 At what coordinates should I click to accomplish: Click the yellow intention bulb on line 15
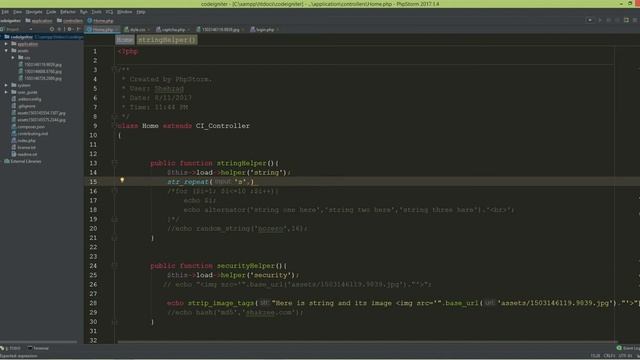click(122, 180)
